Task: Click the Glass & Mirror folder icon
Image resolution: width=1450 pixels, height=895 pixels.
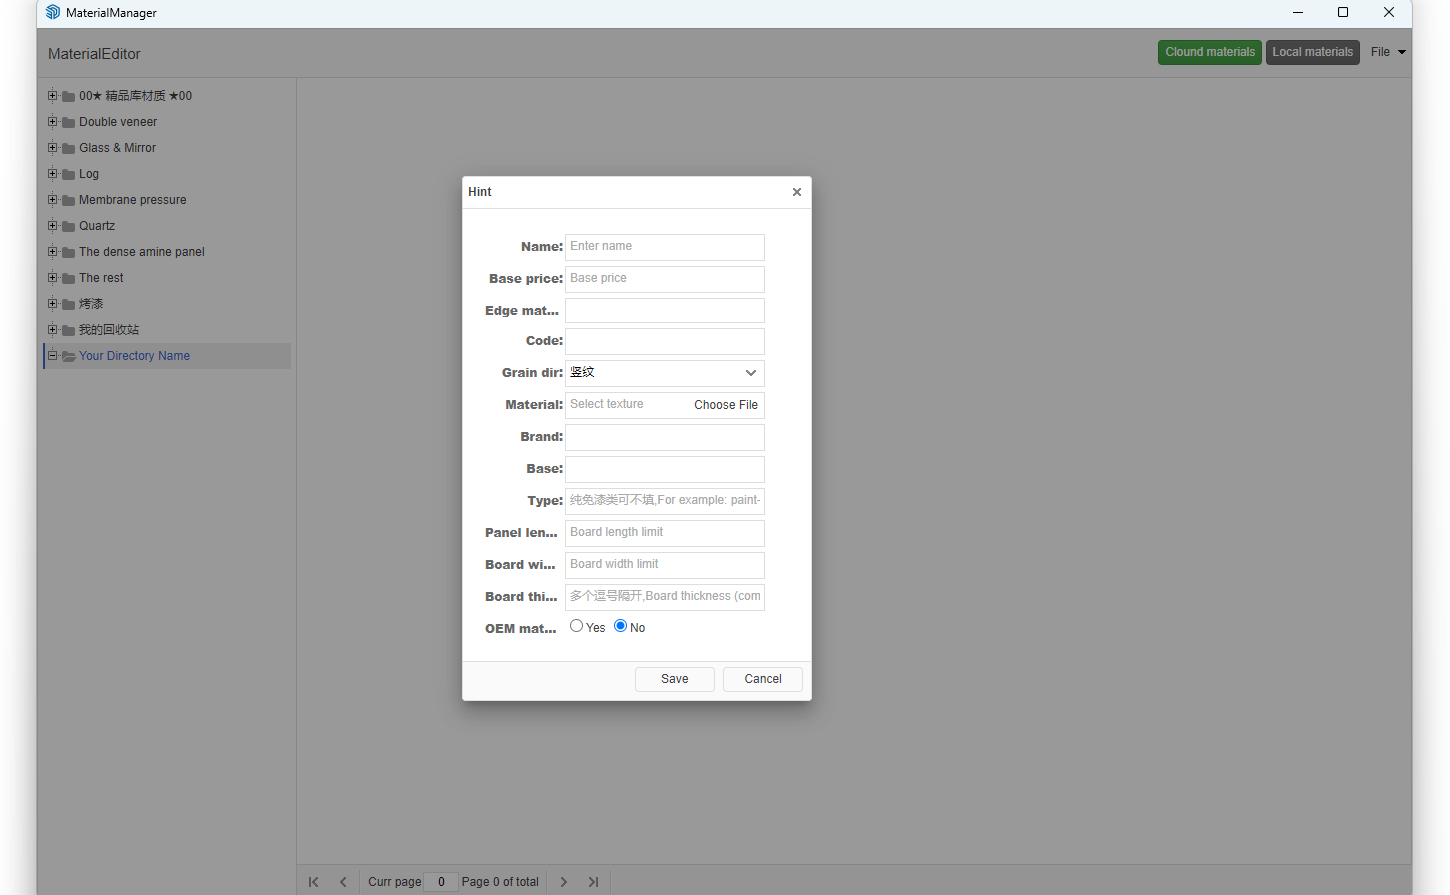Action: (x=69, y=148)
